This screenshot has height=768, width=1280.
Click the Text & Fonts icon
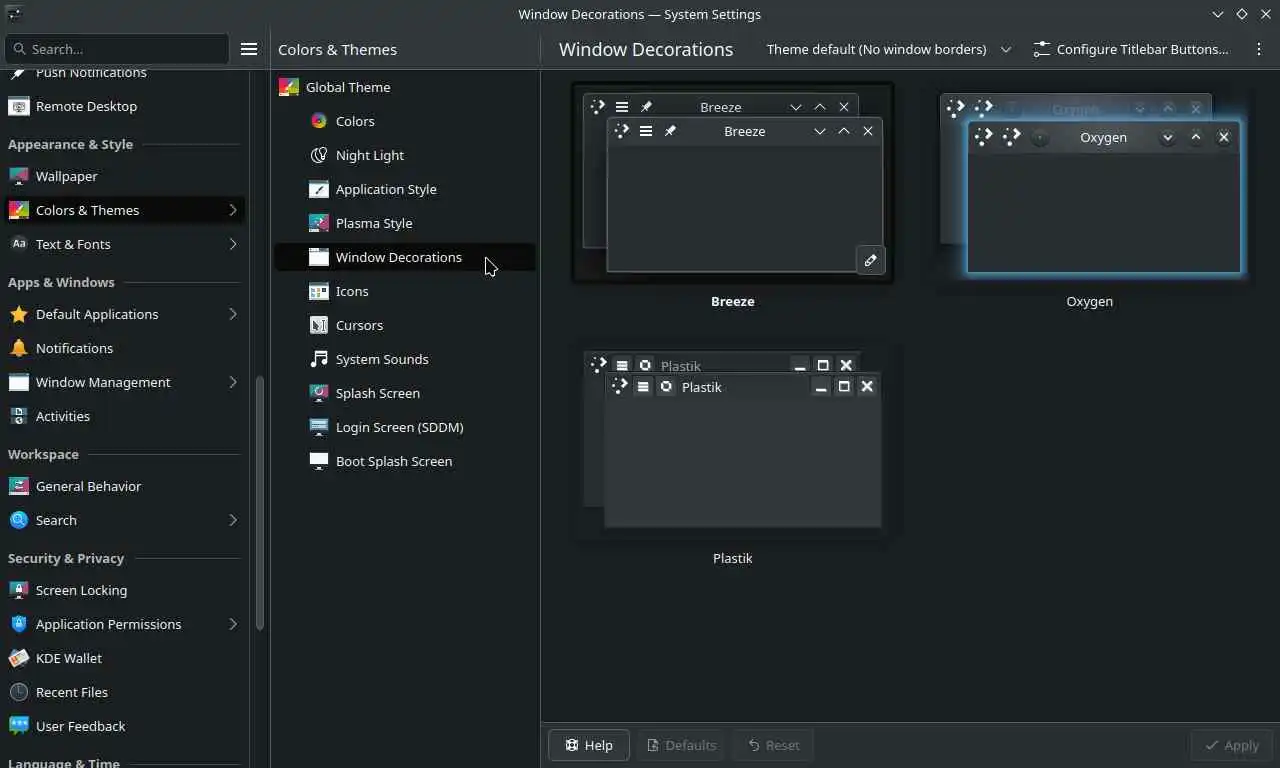coord(18,244)
